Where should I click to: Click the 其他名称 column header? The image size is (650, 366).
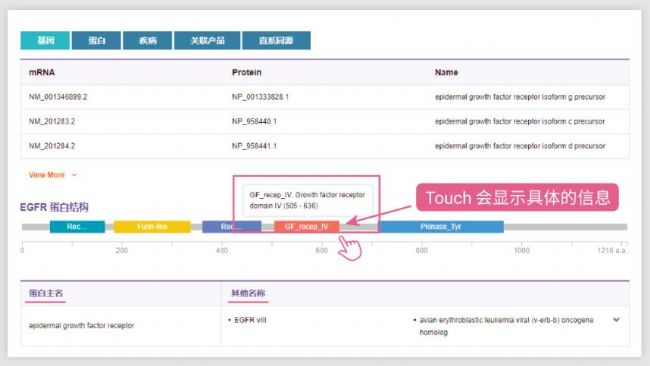click(248, 293)
